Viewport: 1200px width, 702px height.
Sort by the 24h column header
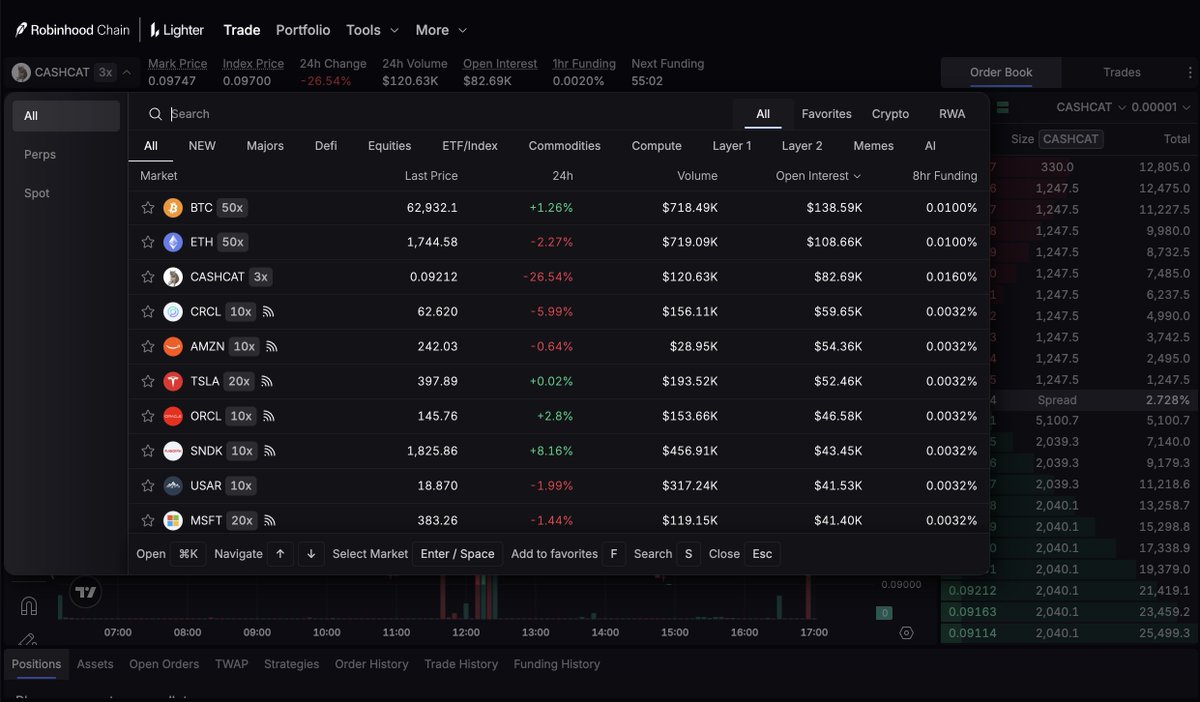(562, 176)
